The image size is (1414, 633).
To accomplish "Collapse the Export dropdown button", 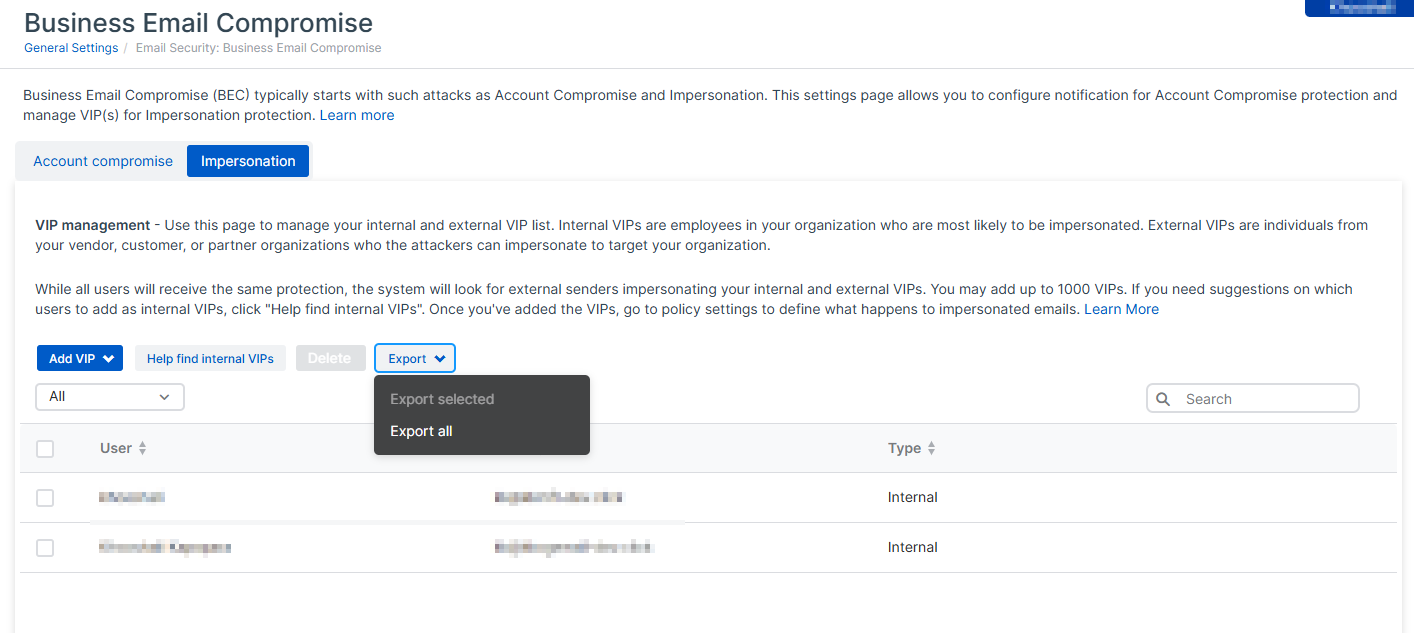I will (x=415, y=359).
